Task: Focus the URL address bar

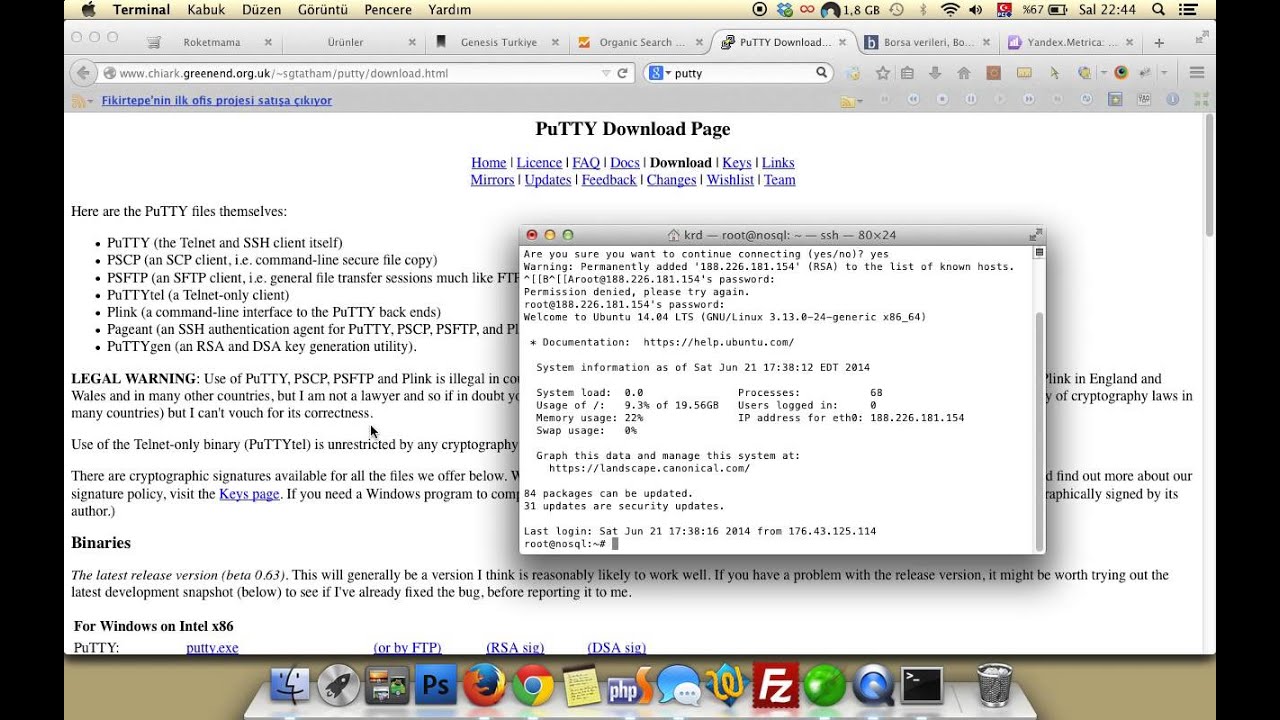Action: [357, 73]
